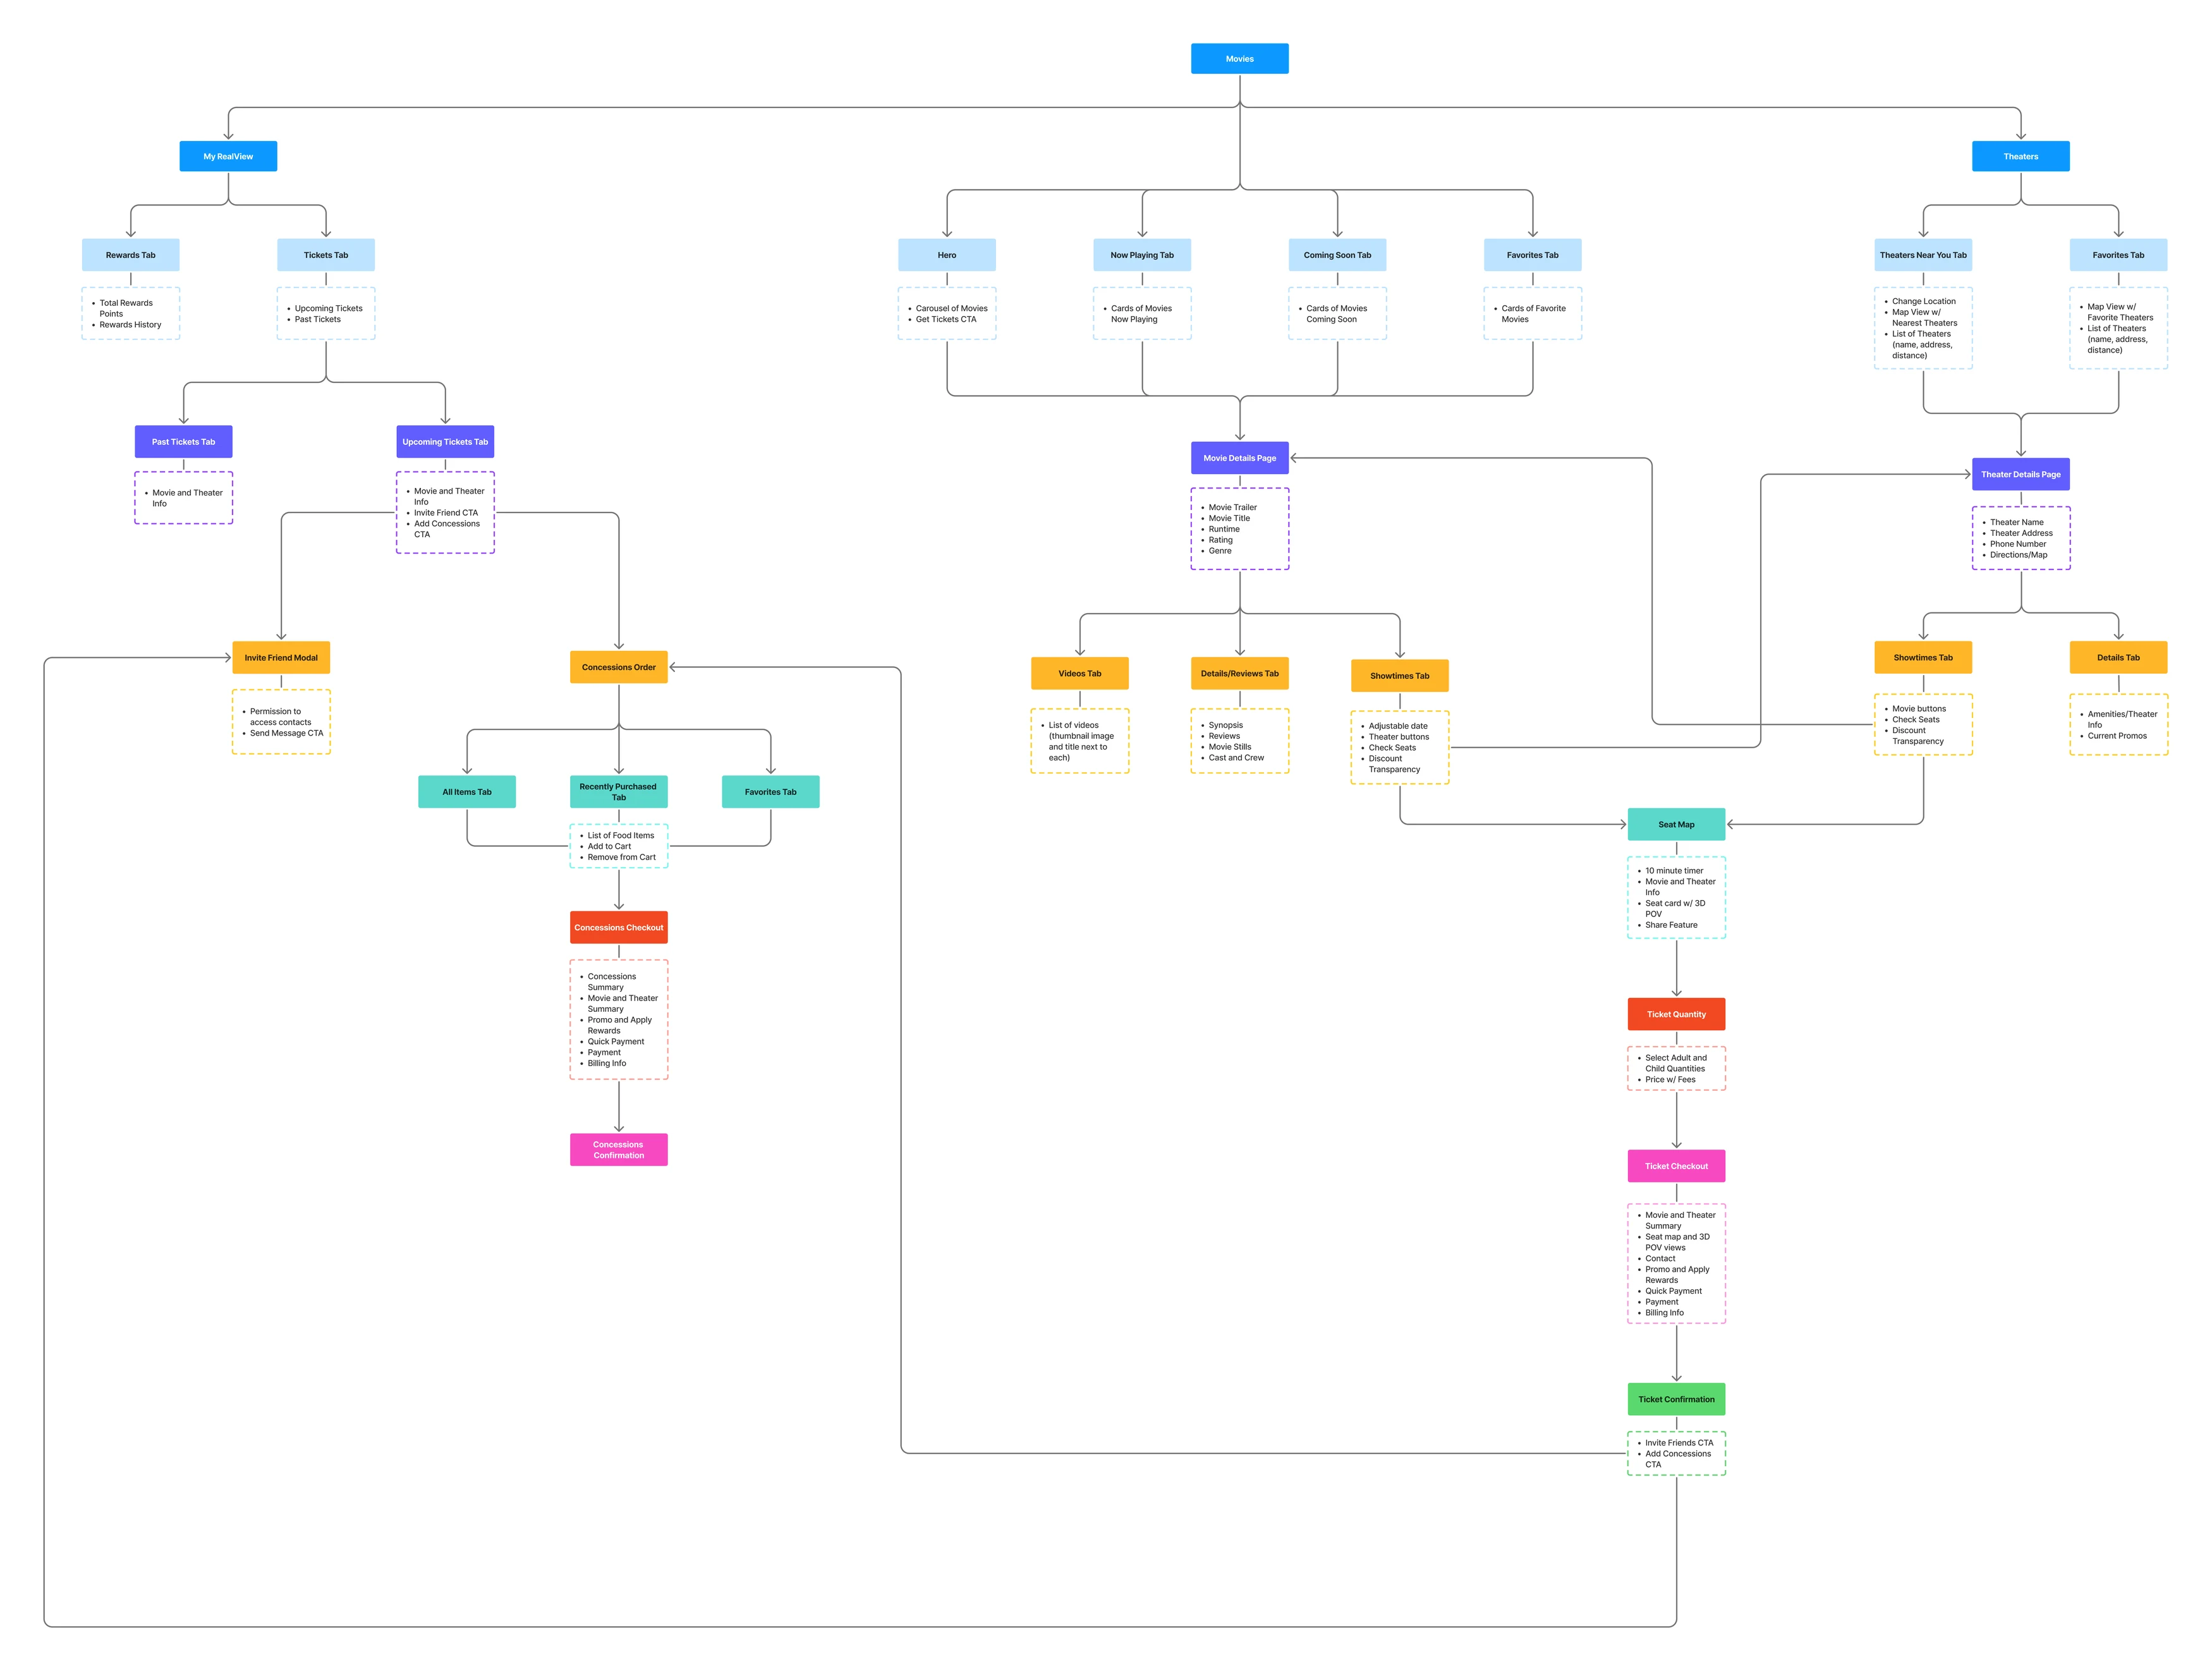Screen dimensions: 2212x1671
Task: Click the Concessions Order node
Action: click(619, 667)
